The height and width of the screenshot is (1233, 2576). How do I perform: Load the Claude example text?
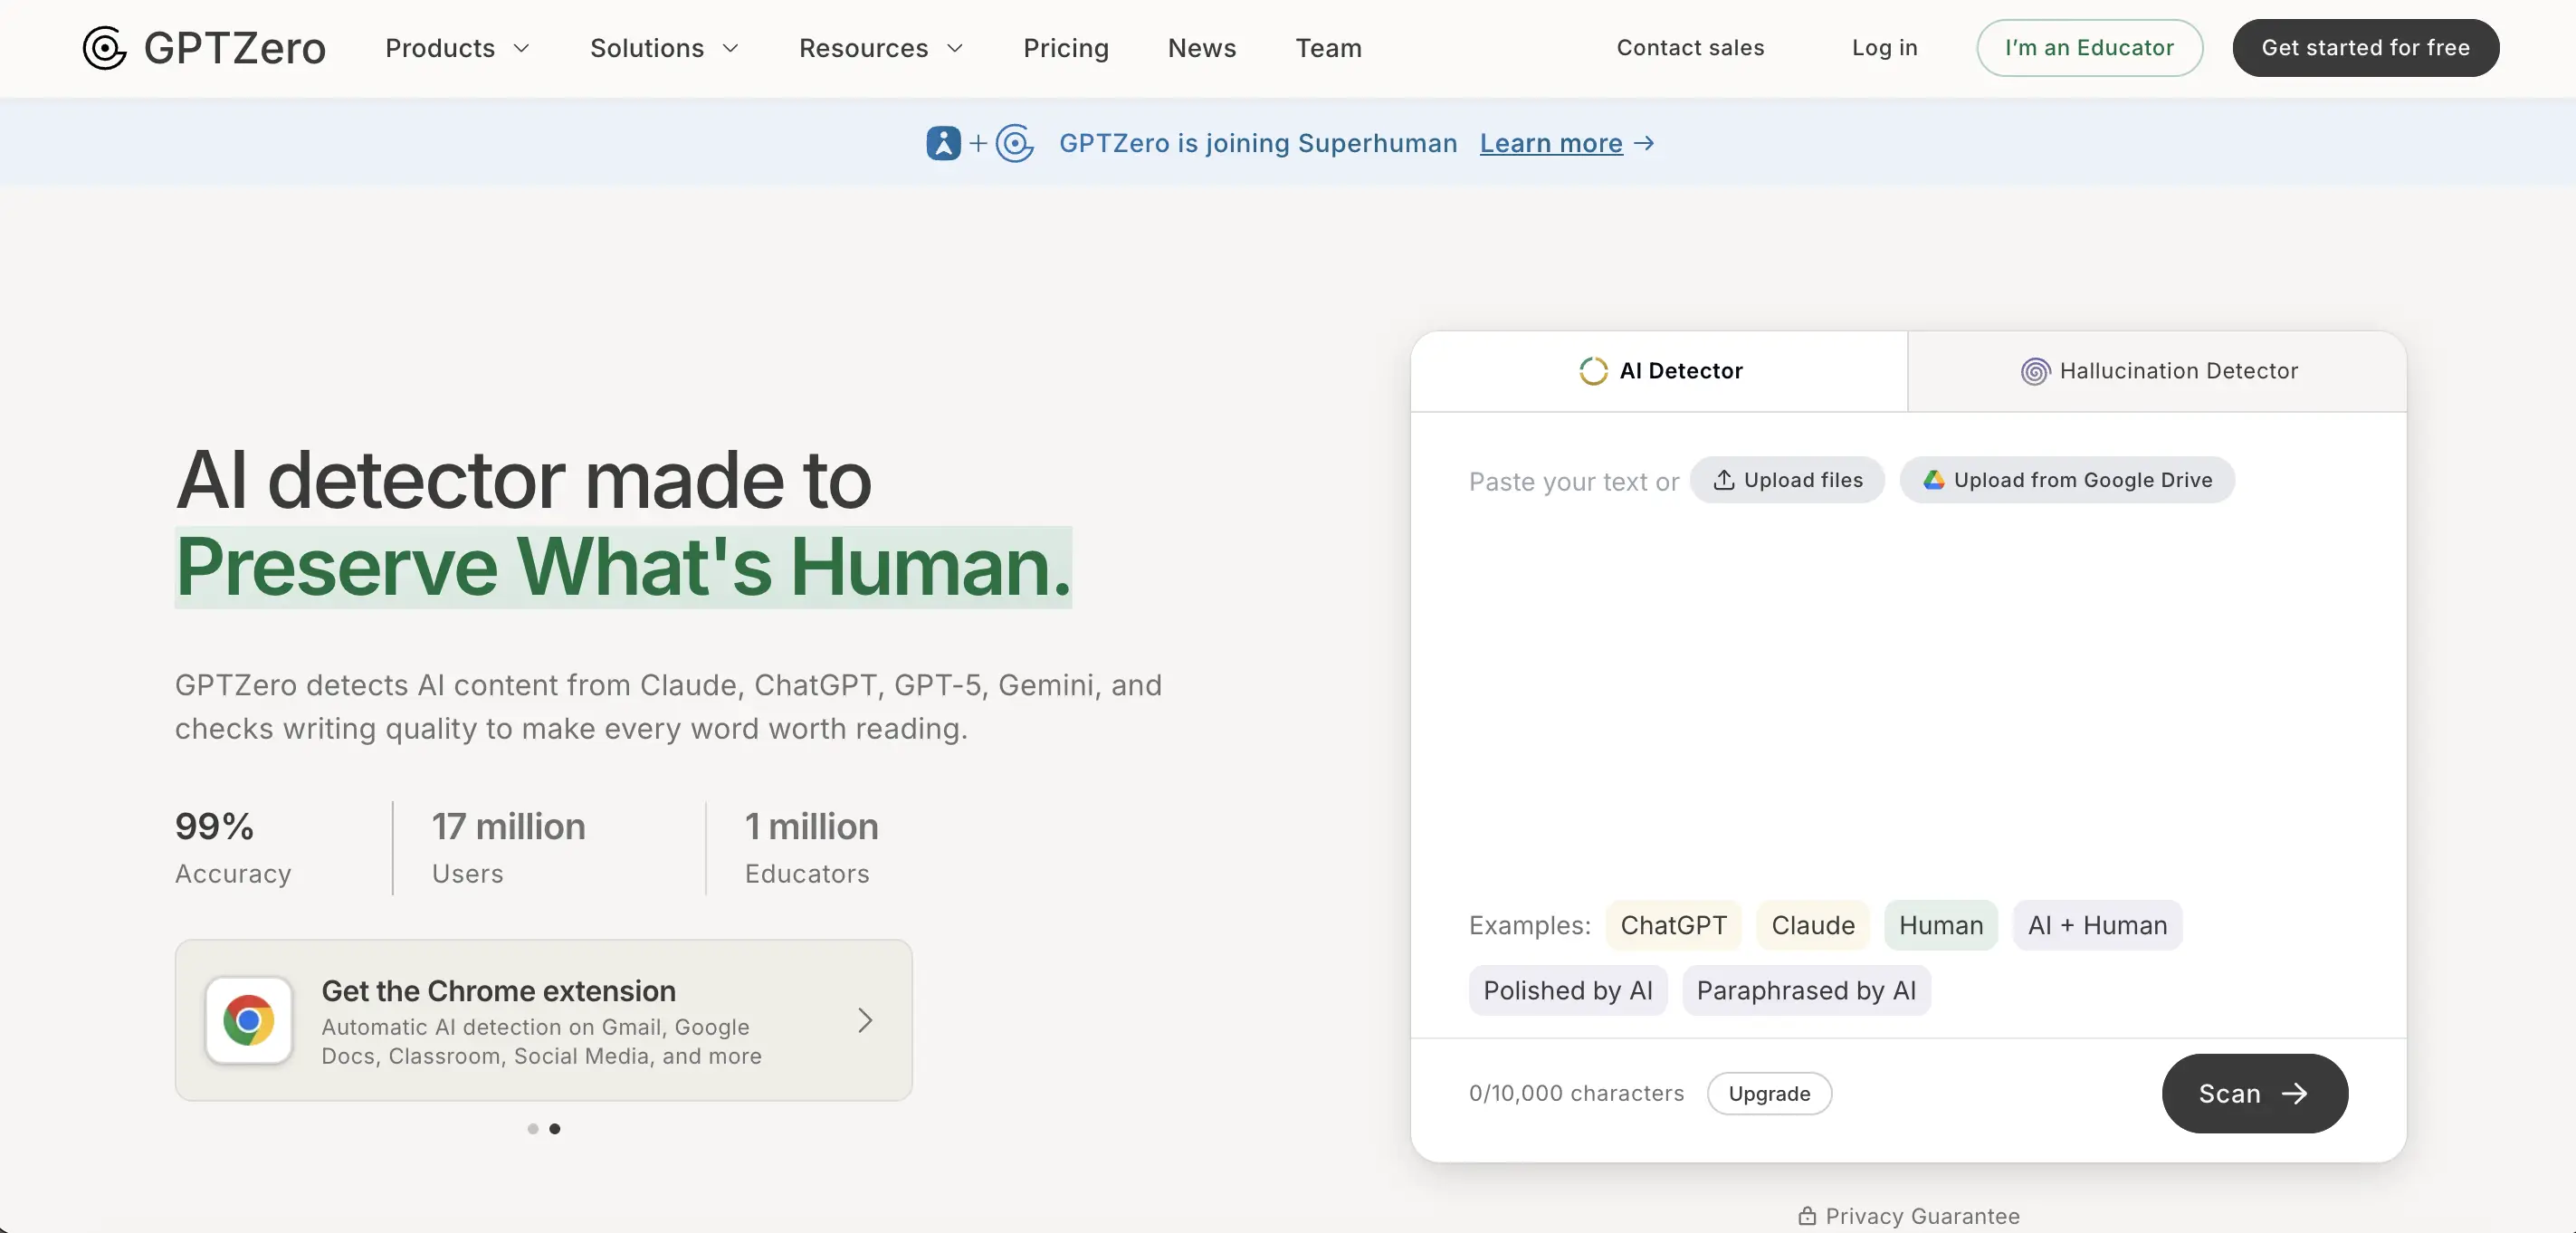point(1813,925)
